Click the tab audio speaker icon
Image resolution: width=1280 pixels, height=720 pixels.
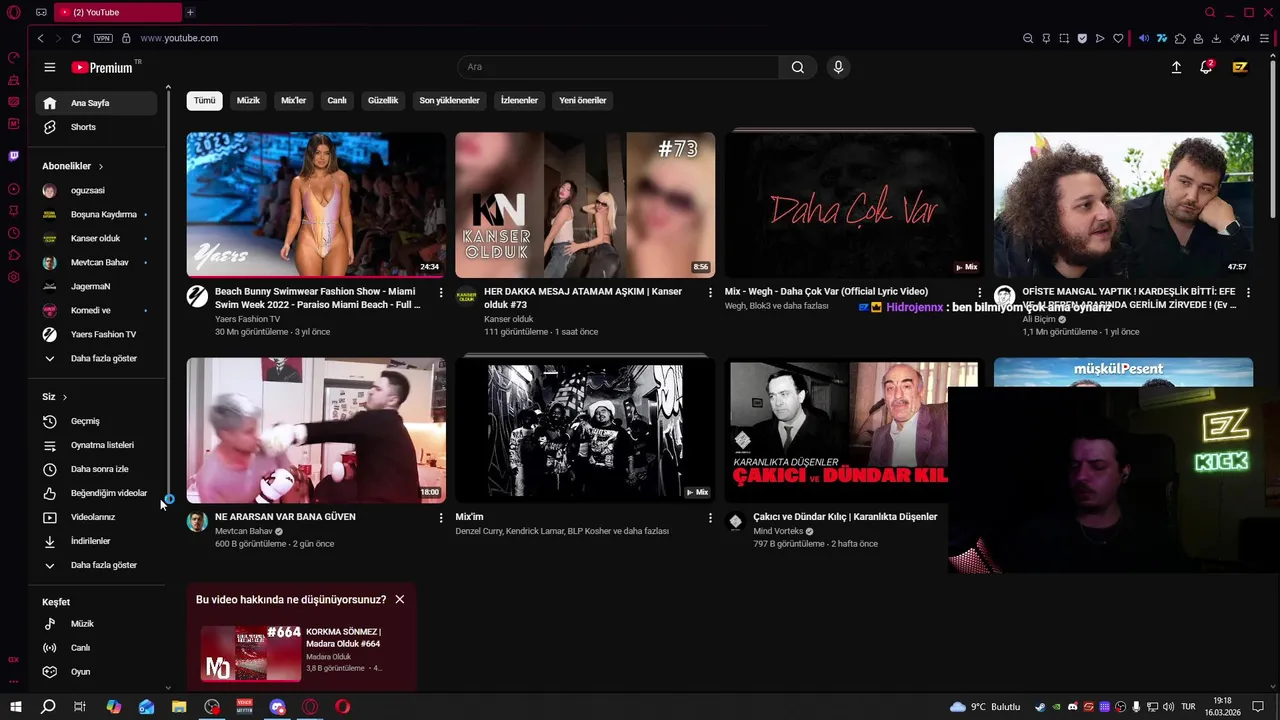[x=1144, y=38]
